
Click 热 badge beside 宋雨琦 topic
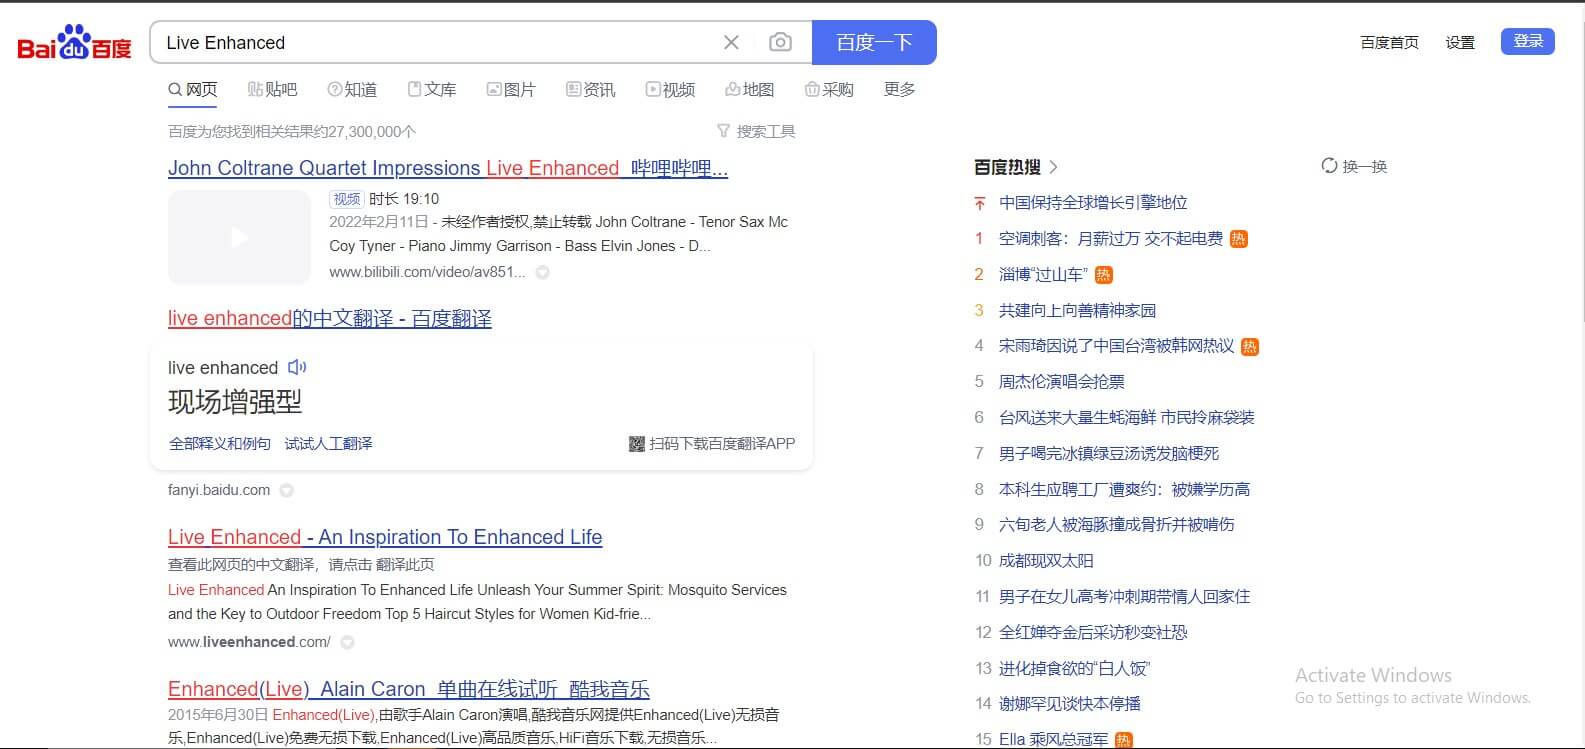coord(1249,346)
